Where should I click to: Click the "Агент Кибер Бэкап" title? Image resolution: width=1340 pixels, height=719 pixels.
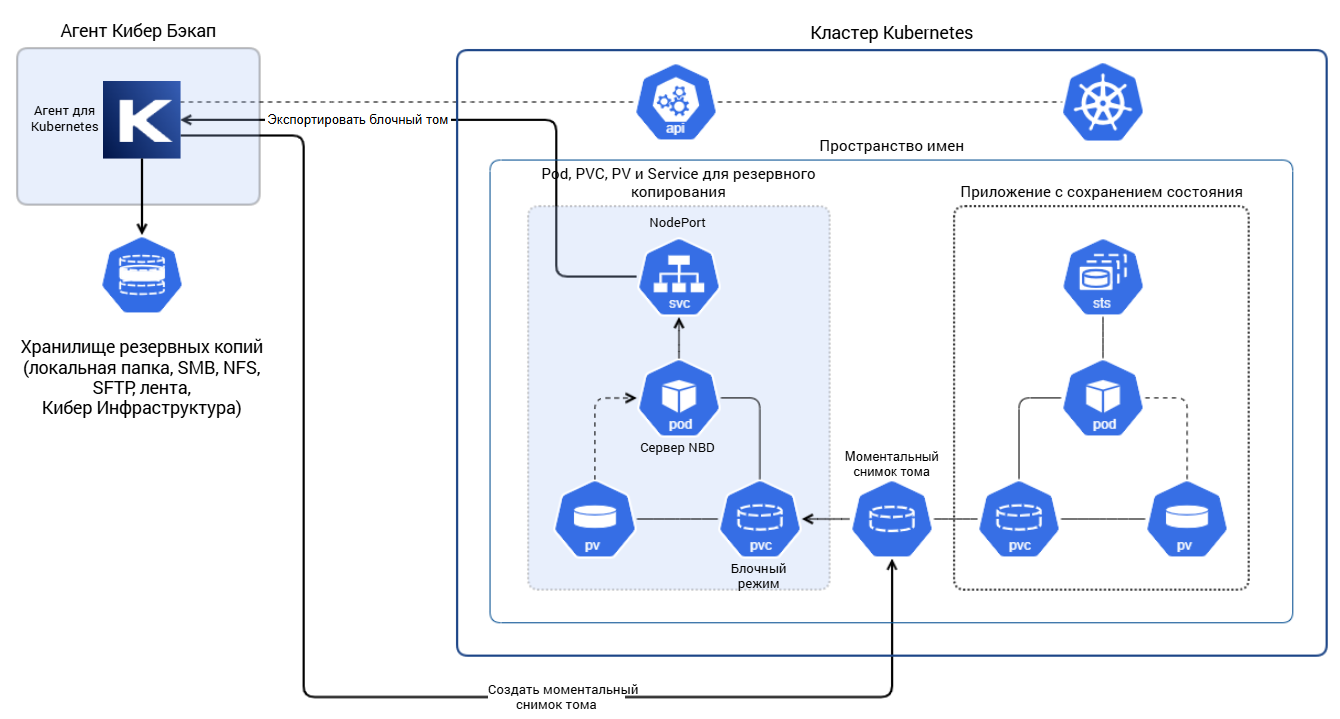coord(139,32)
